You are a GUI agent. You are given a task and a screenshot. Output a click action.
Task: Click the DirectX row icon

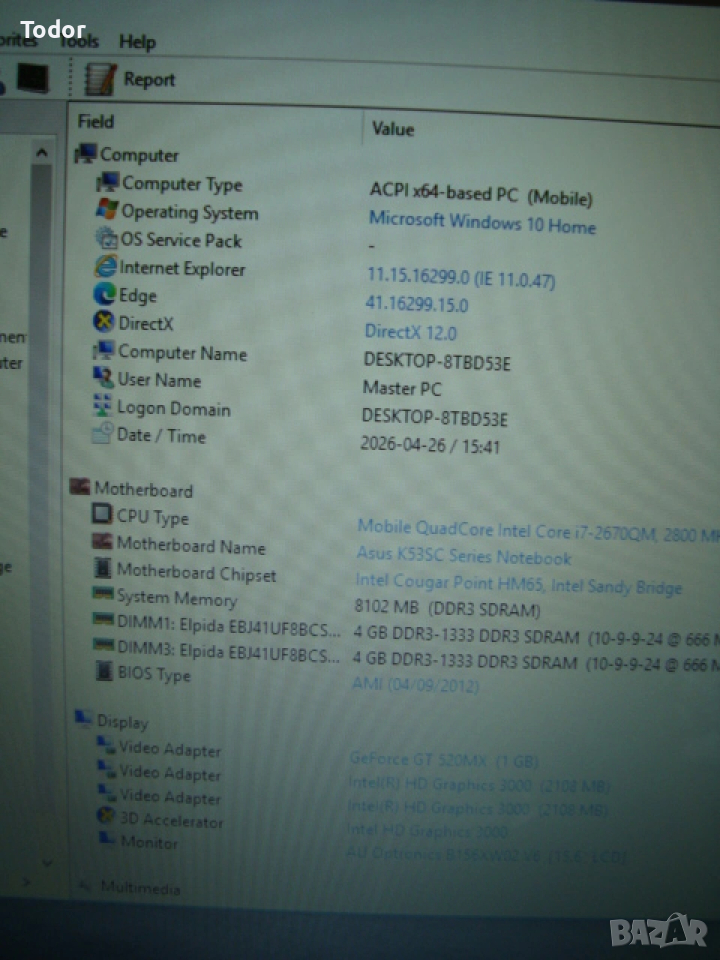point(104,322)
